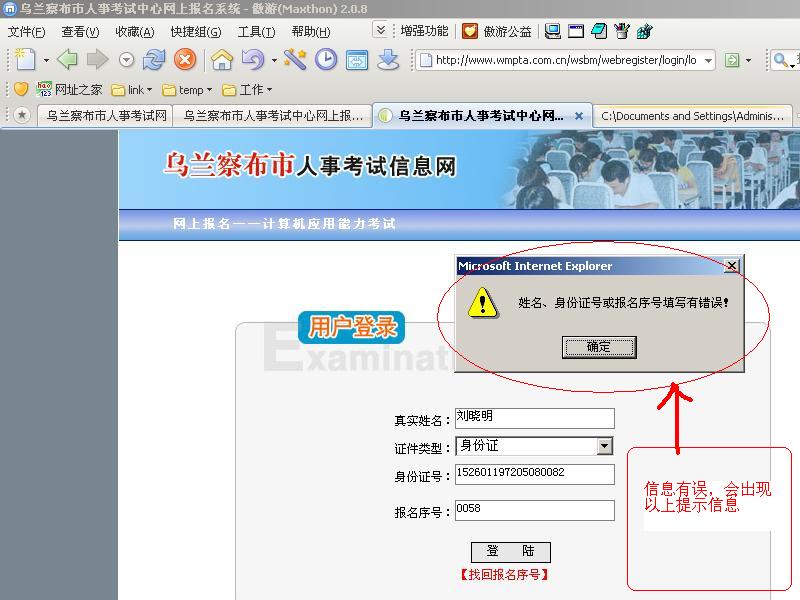
Task: Open the 快捷组(G) menu
Action: tap(196, 32)
